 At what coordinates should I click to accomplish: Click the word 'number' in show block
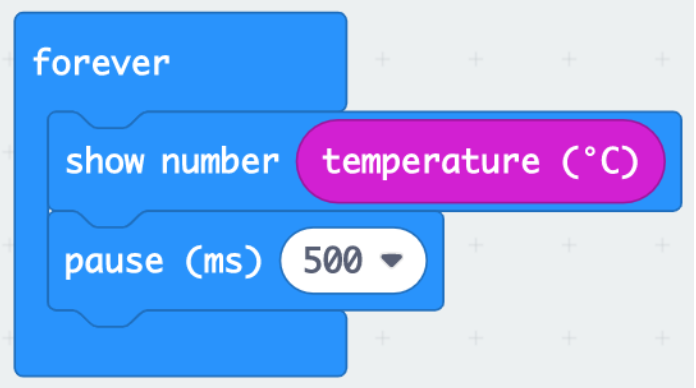pos(220,161)
